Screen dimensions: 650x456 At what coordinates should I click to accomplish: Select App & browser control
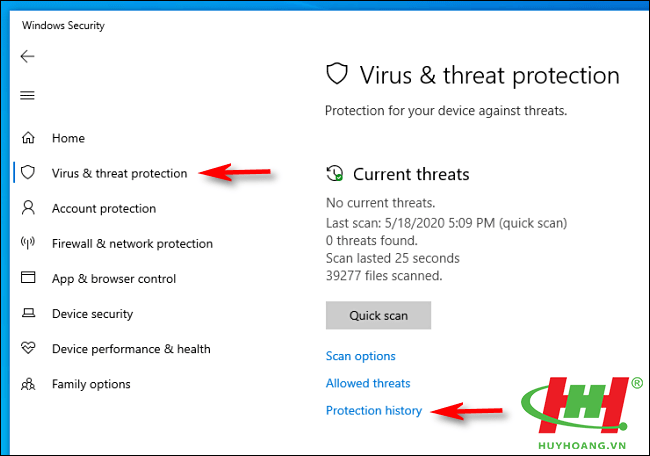click(x=114, y=279)
